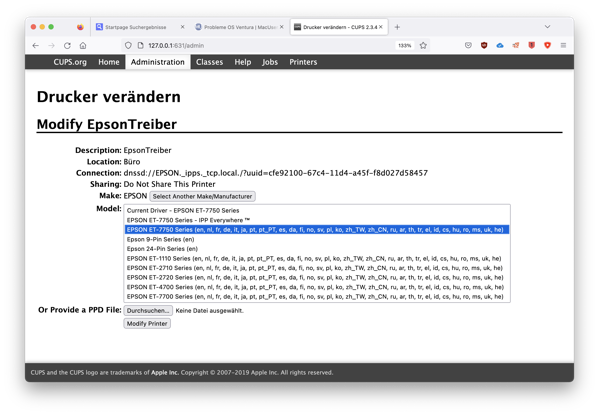Close the Probleme OS Ventura tab
Image resolution: width=599 pixels, height=415 pixels.
[x=282, y=27]
